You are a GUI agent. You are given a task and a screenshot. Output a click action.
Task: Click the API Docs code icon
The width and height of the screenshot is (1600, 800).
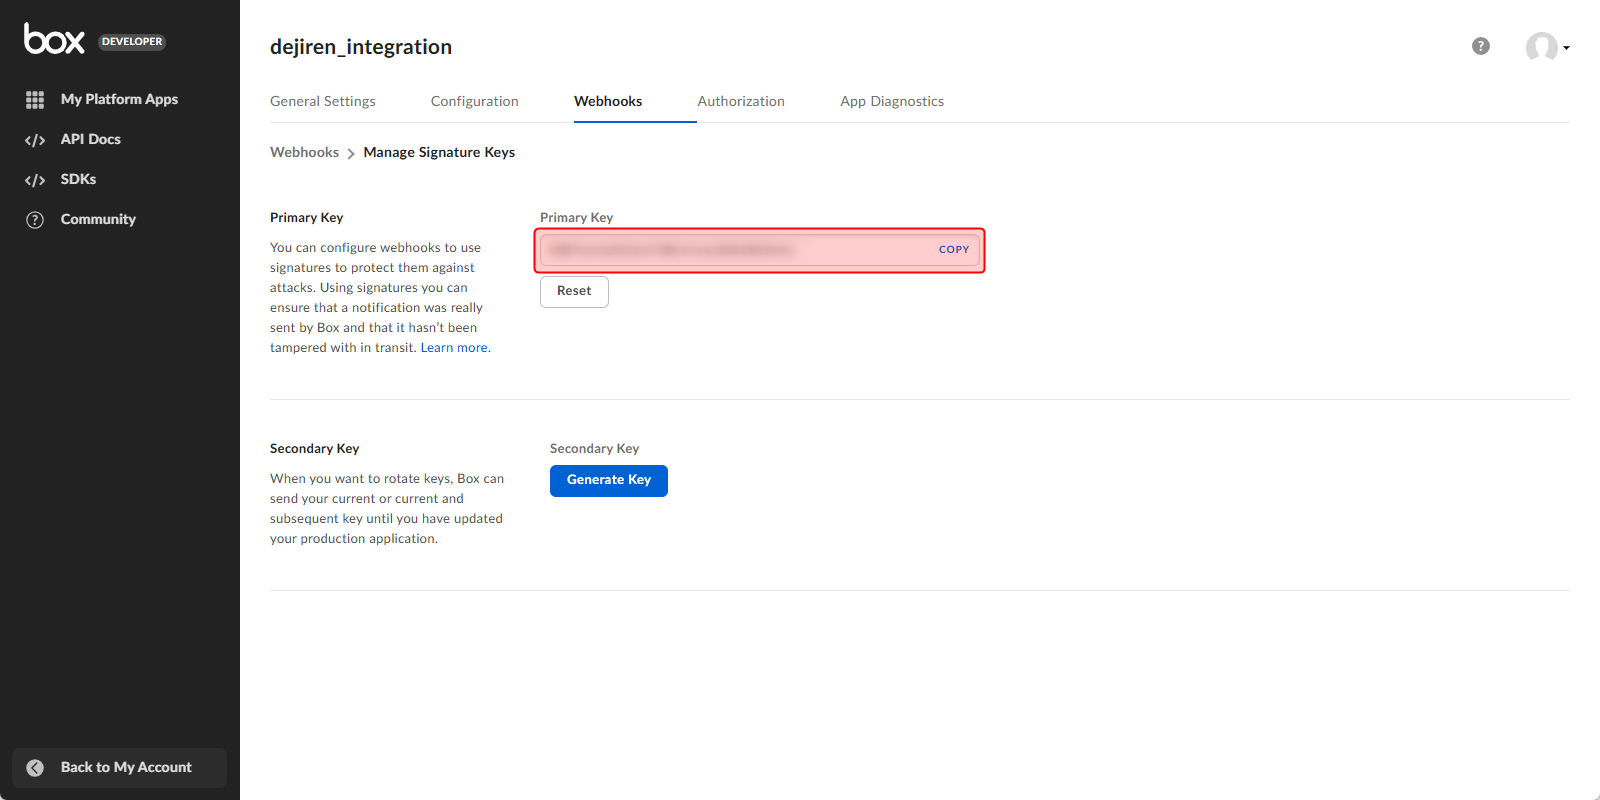tap(35, 140)
